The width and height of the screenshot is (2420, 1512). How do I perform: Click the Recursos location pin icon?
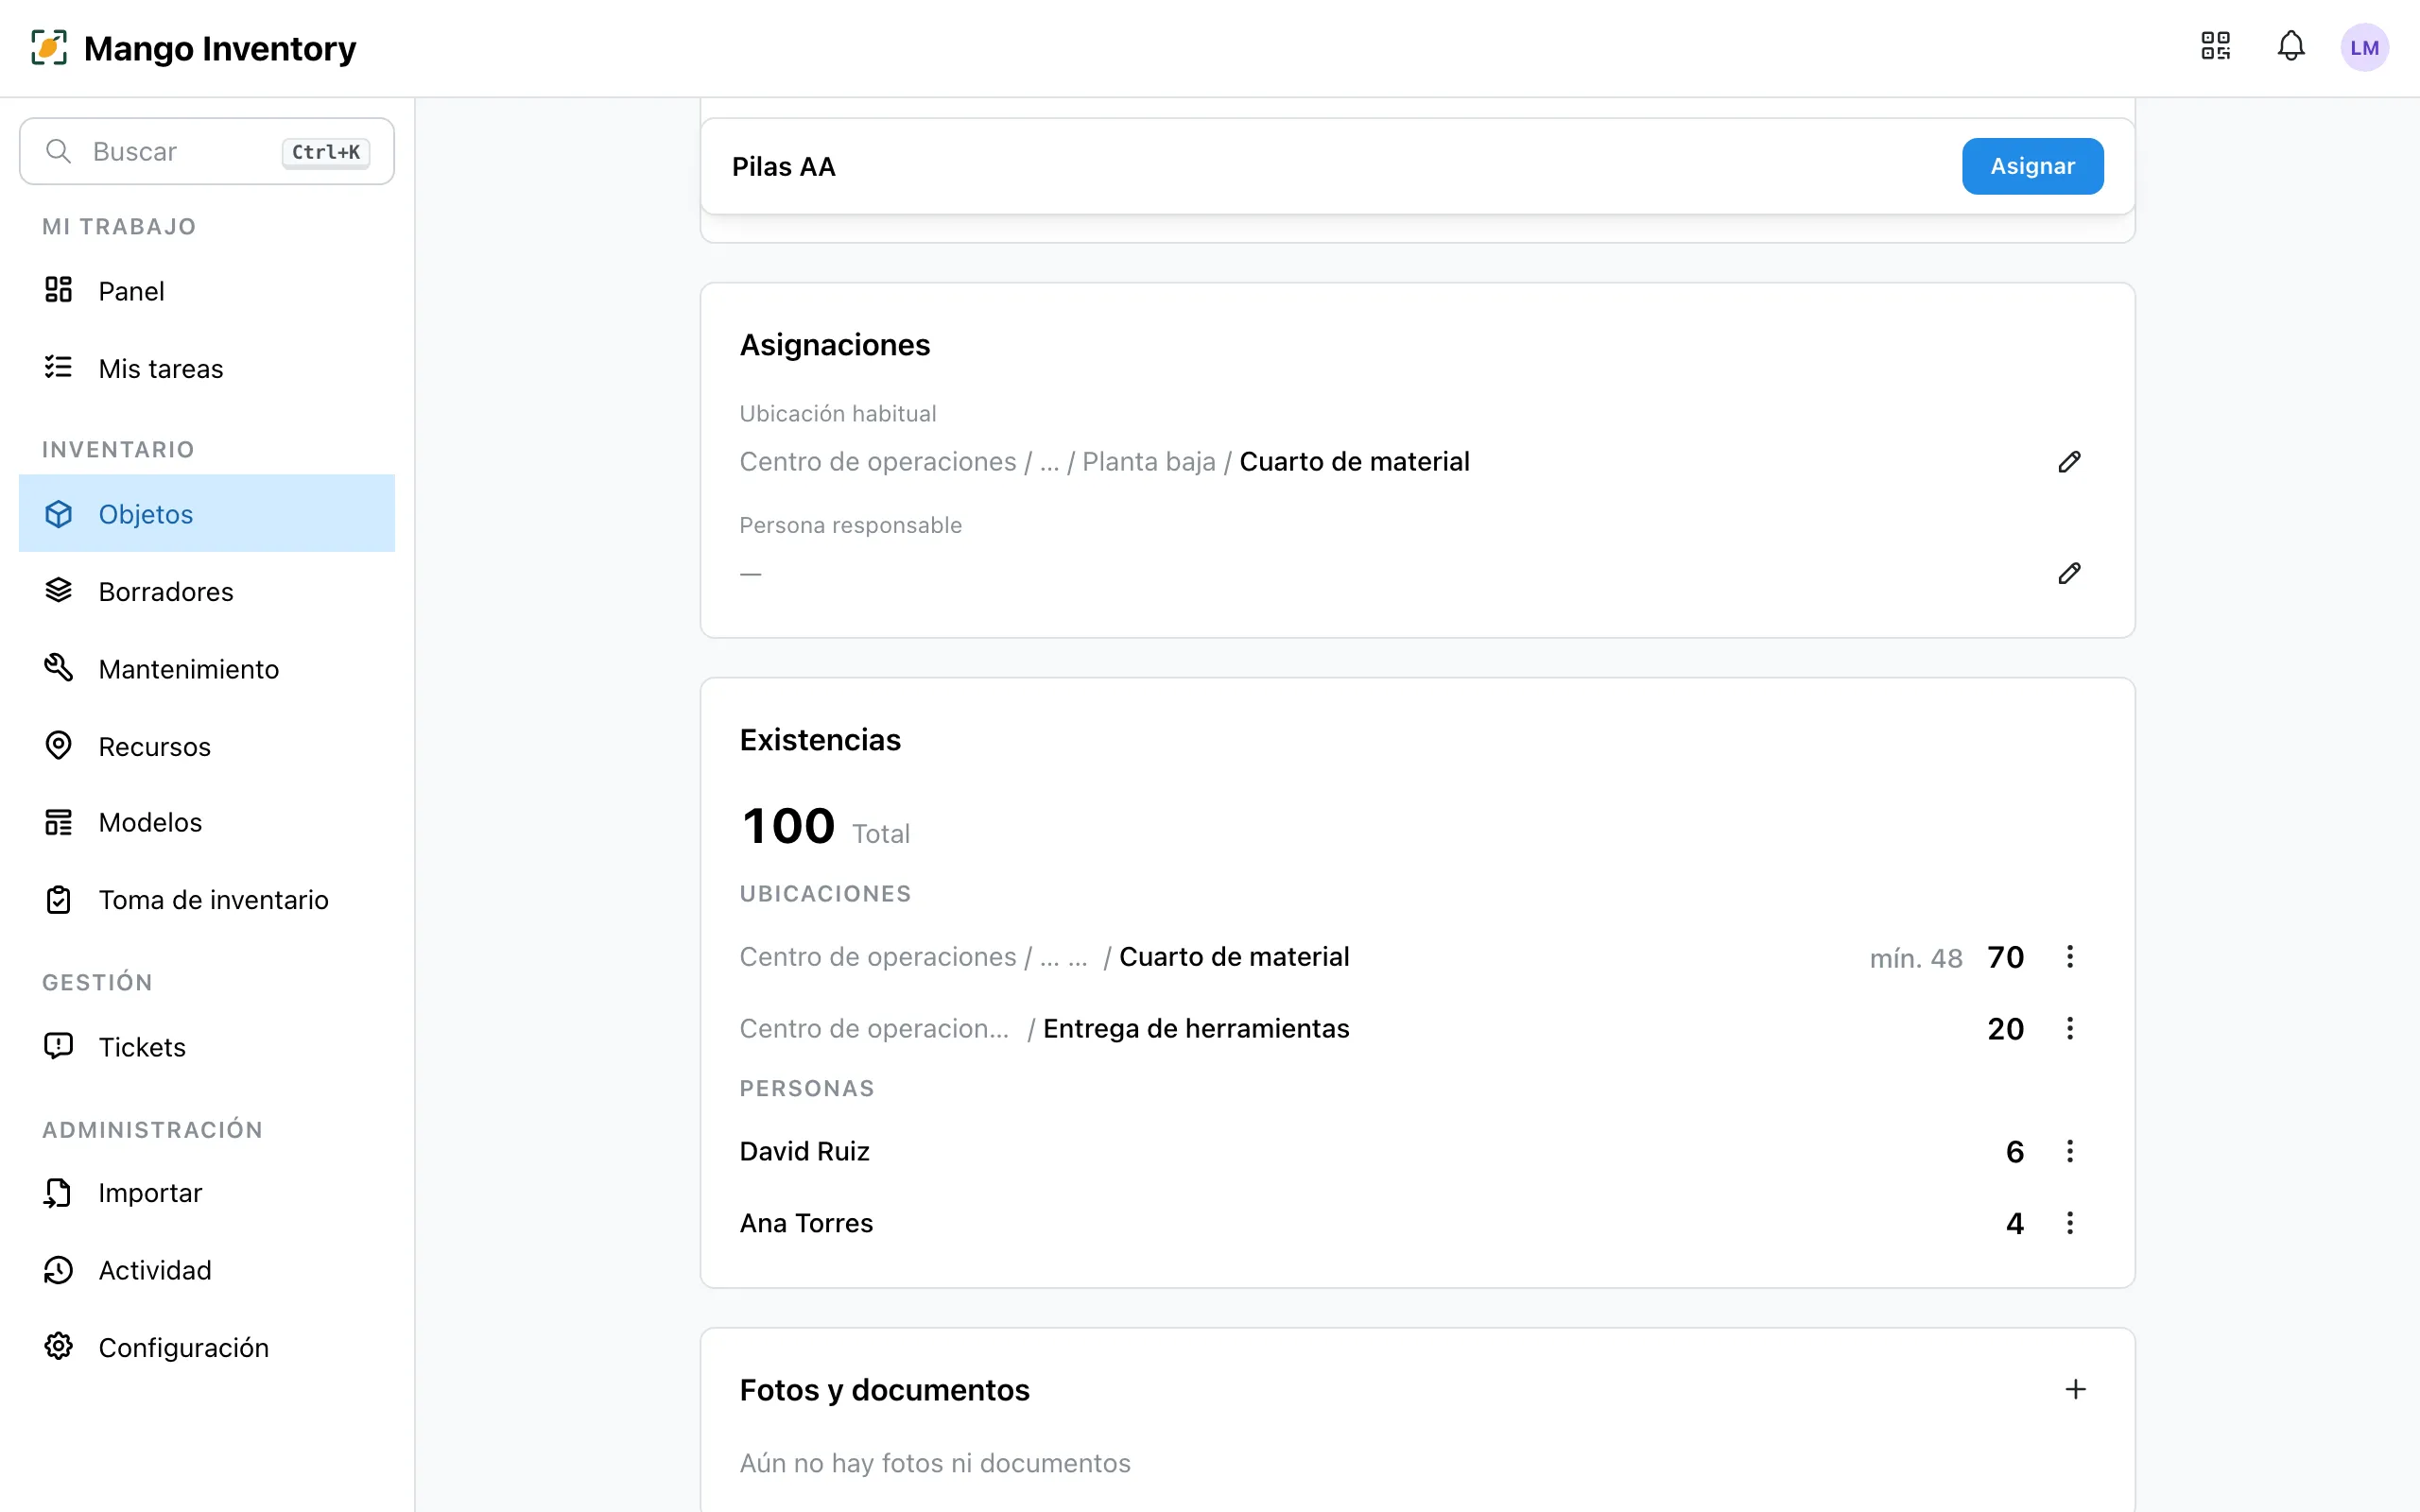point(59,746)
